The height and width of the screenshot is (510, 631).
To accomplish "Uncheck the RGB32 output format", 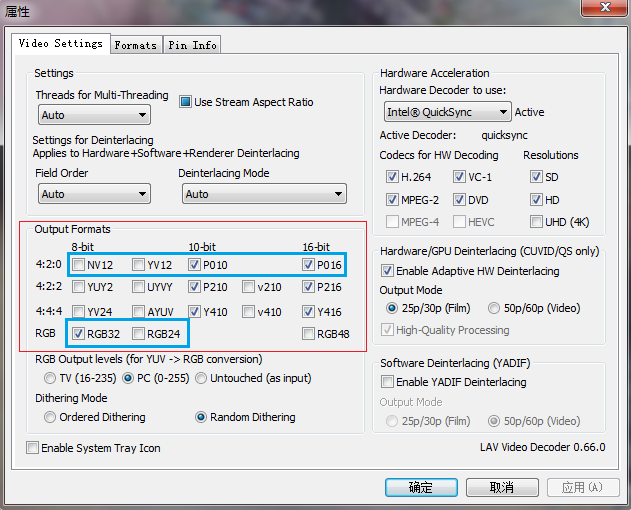I will pos(78,333).
